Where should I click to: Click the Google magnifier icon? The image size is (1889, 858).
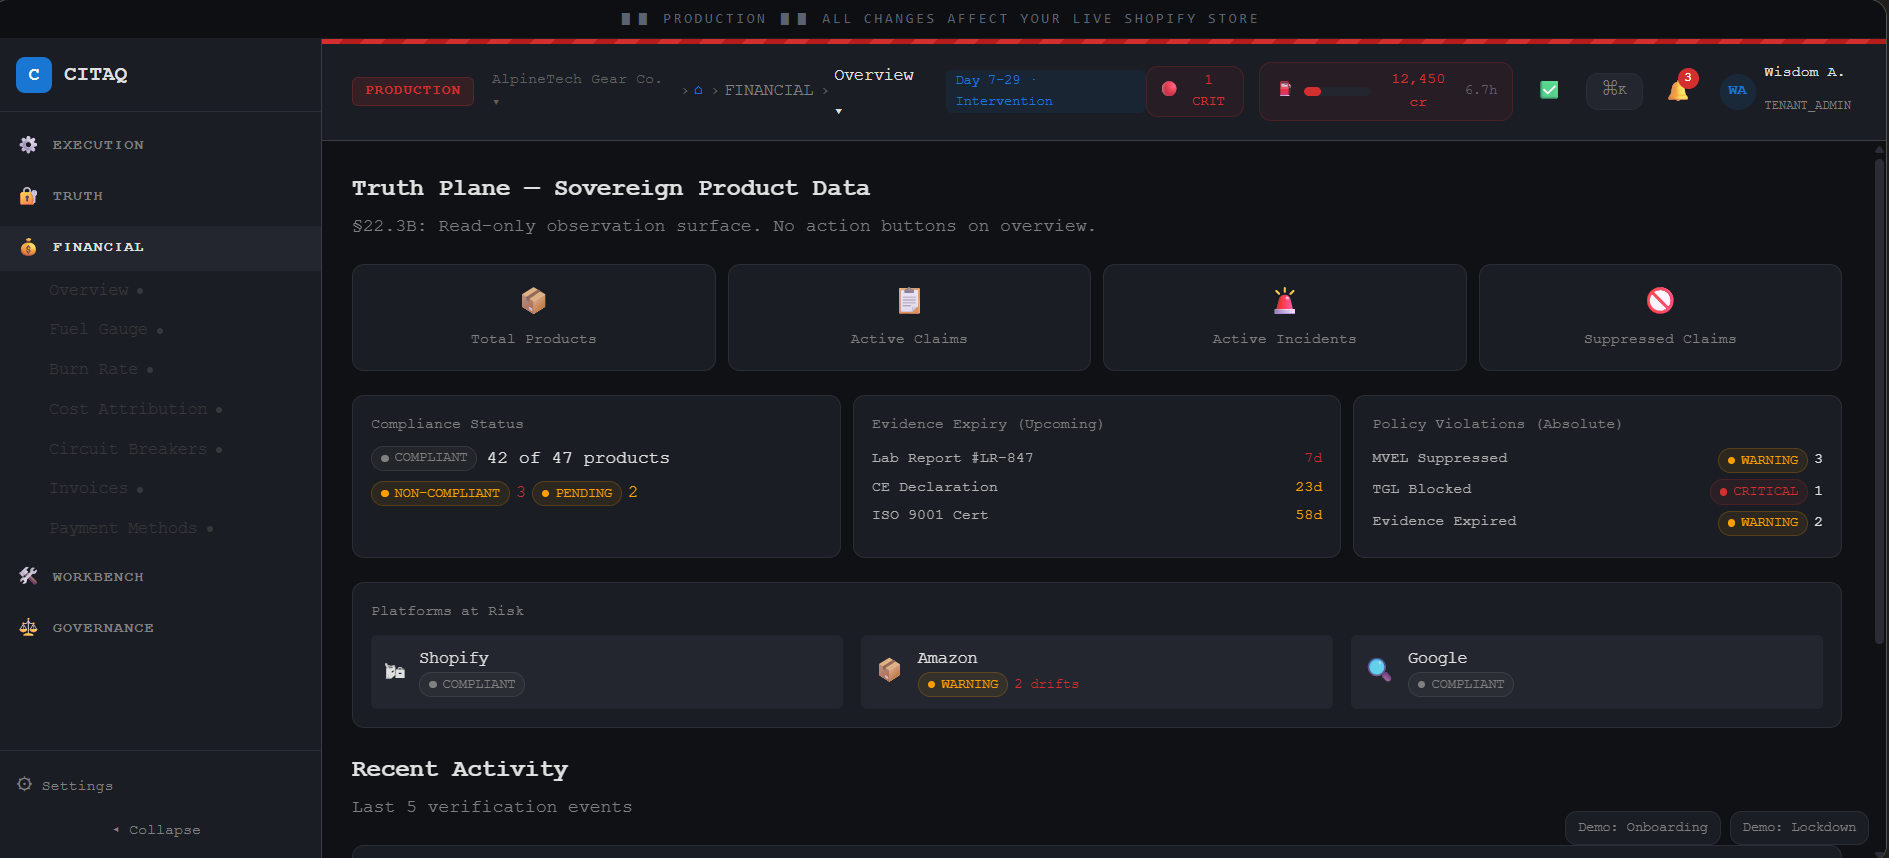pyautogui.click(x=1379, y=670)
